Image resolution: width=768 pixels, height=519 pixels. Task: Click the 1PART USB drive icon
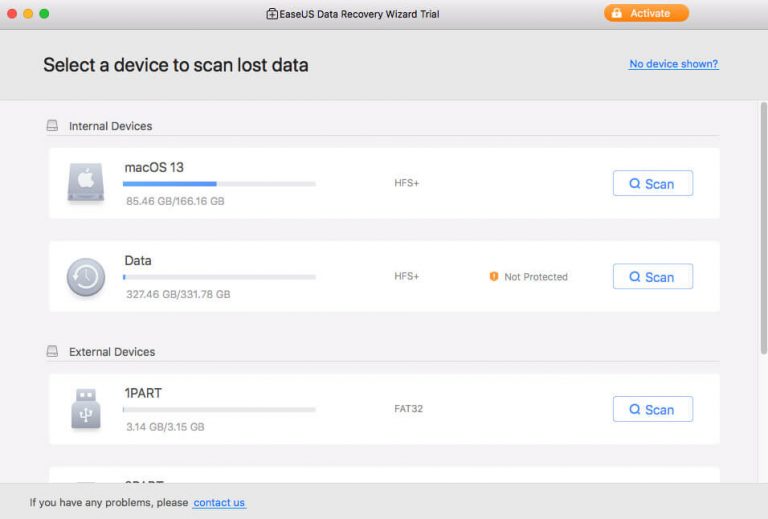coord(85,409)
